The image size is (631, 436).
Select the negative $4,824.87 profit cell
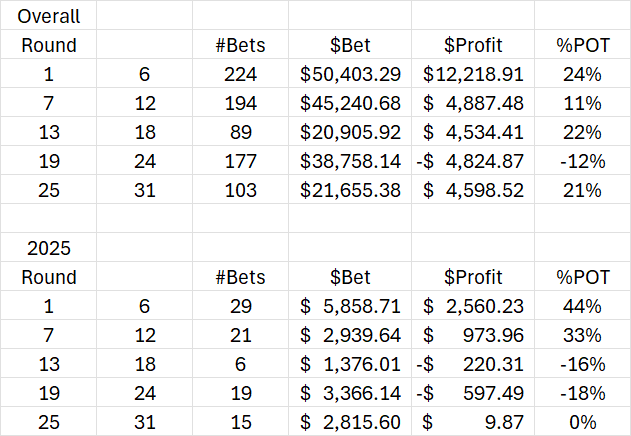tap(474, 161)
